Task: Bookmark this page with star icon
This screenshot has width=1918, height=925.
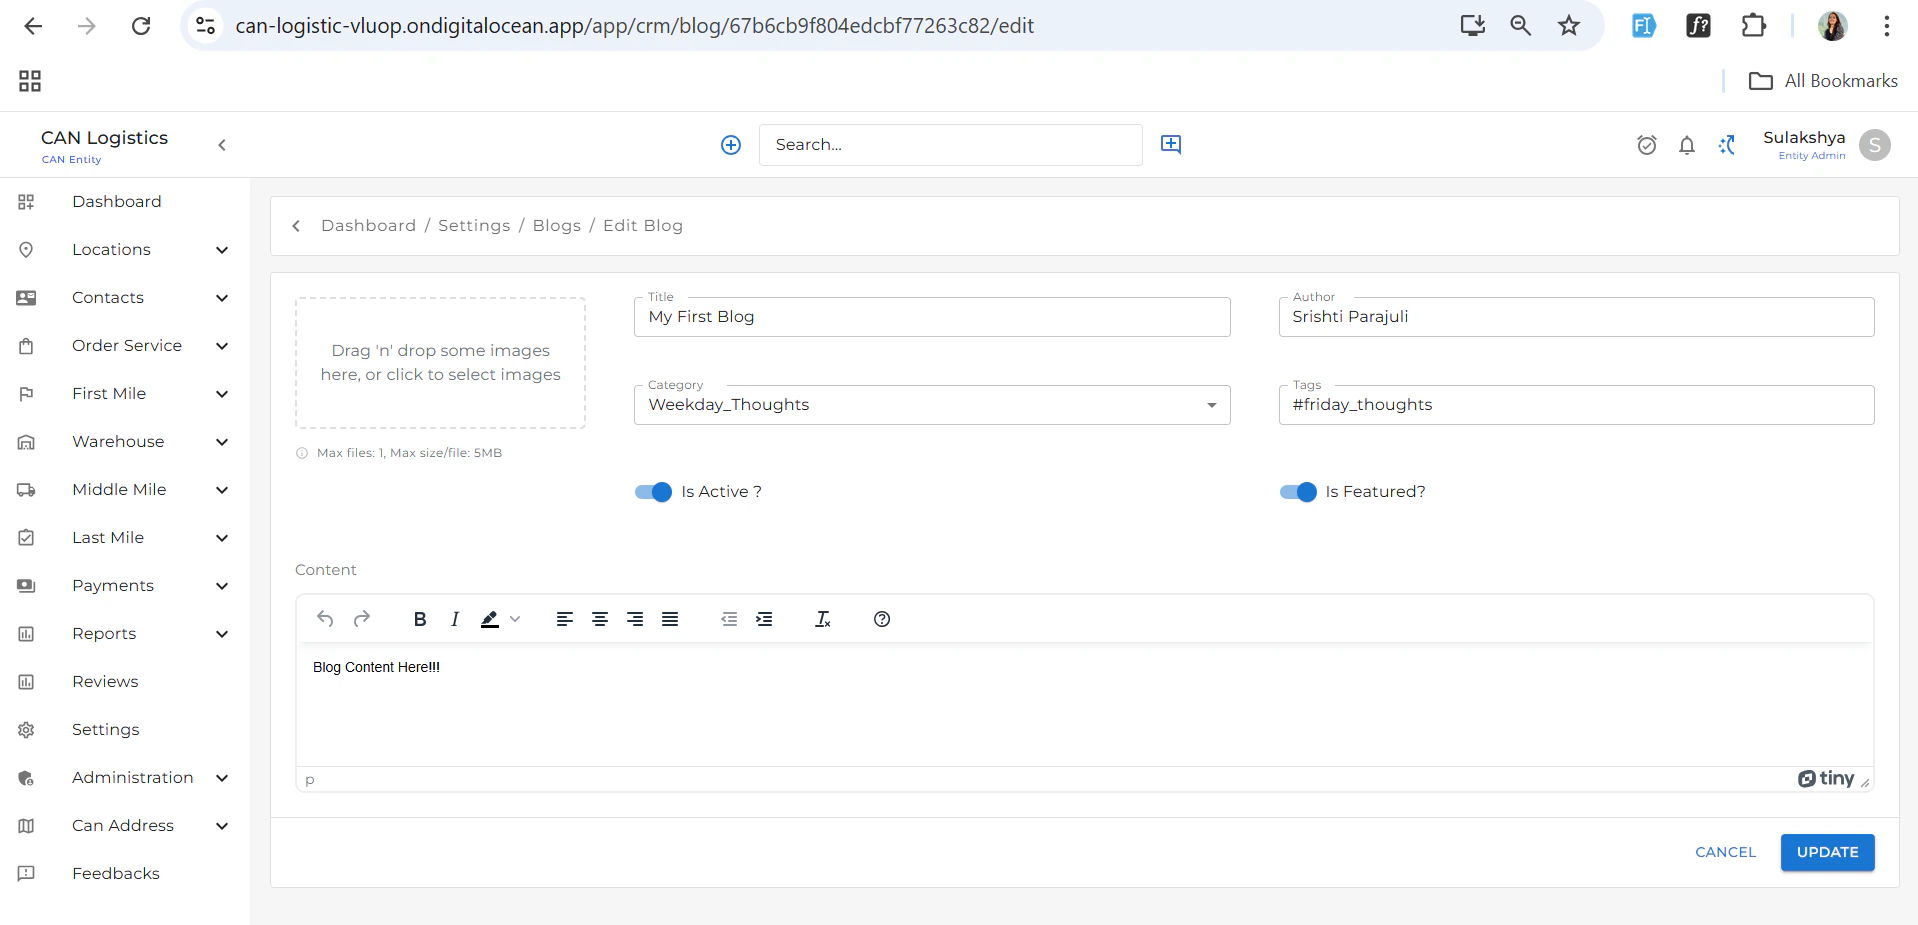Action: point(1569,26)
